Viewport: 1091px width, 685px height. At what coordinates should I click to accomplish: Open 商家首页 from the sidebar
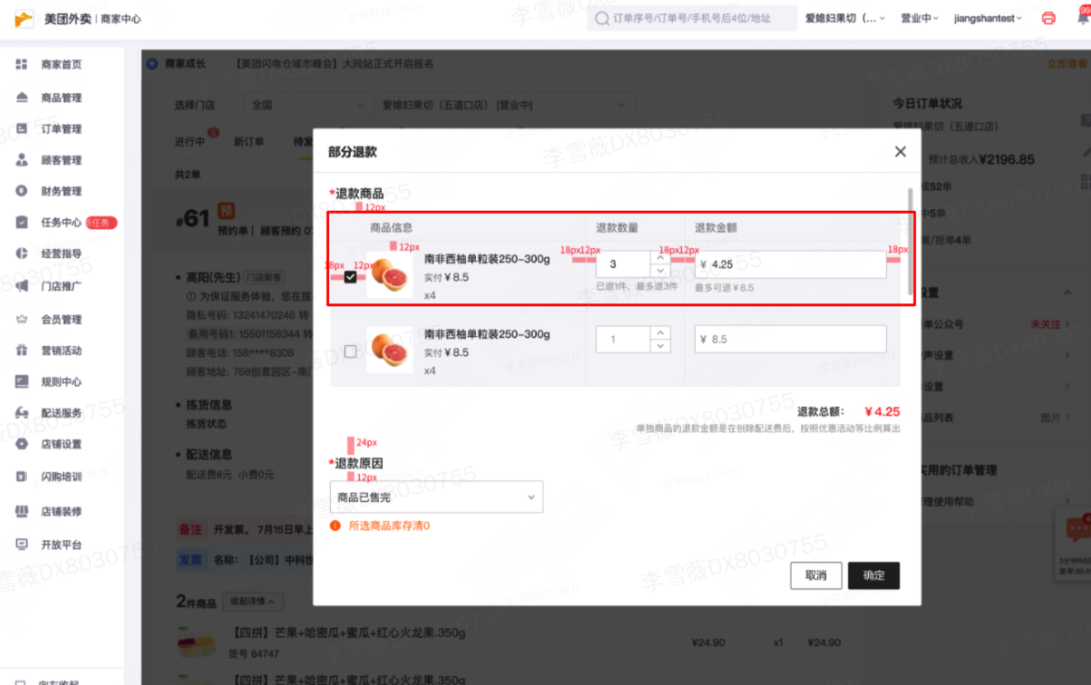click(x=61, y=65)
